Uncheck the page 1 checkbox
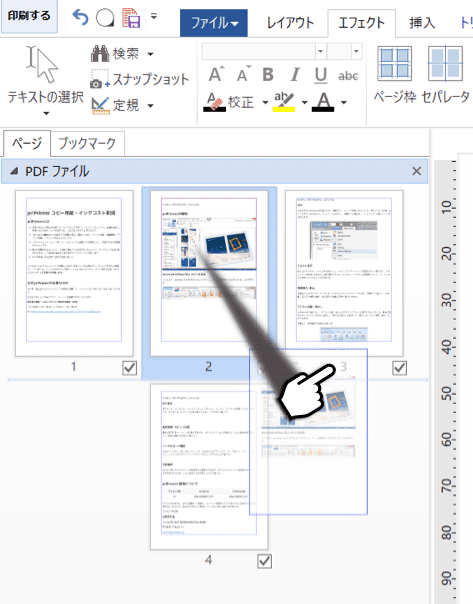The width and height of the screenshot is (473, 604). (129, 368)
